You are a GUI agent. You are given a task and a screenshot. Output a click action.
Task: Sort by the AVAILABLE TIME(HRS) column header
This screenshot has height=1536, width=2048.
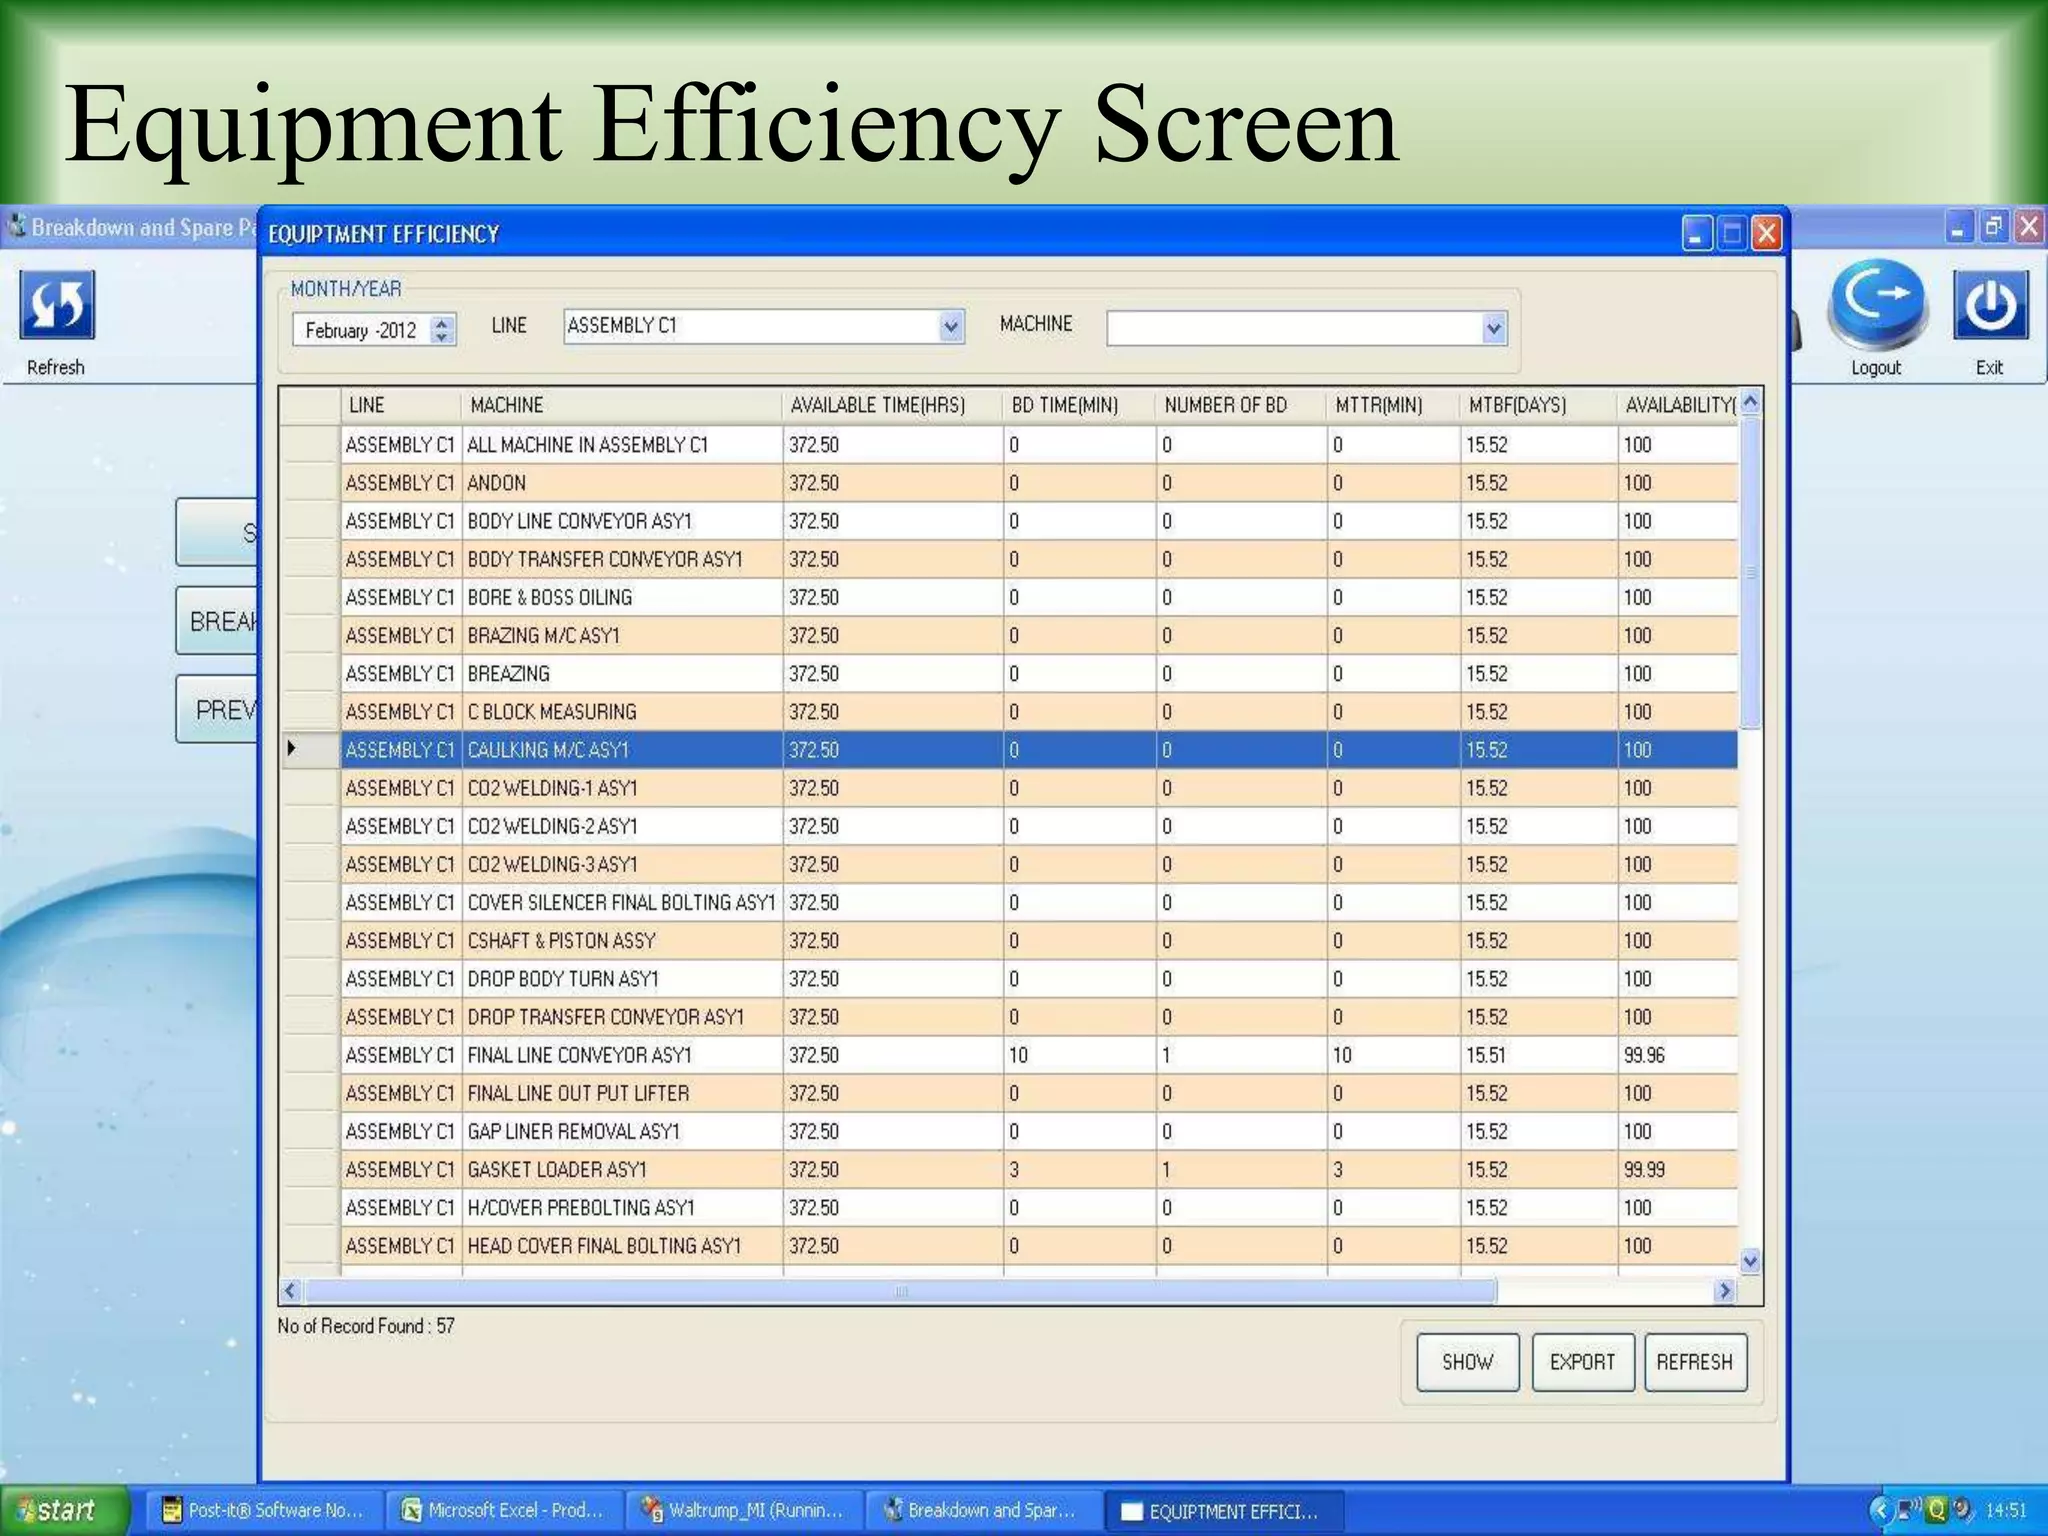tap(877, 406)
